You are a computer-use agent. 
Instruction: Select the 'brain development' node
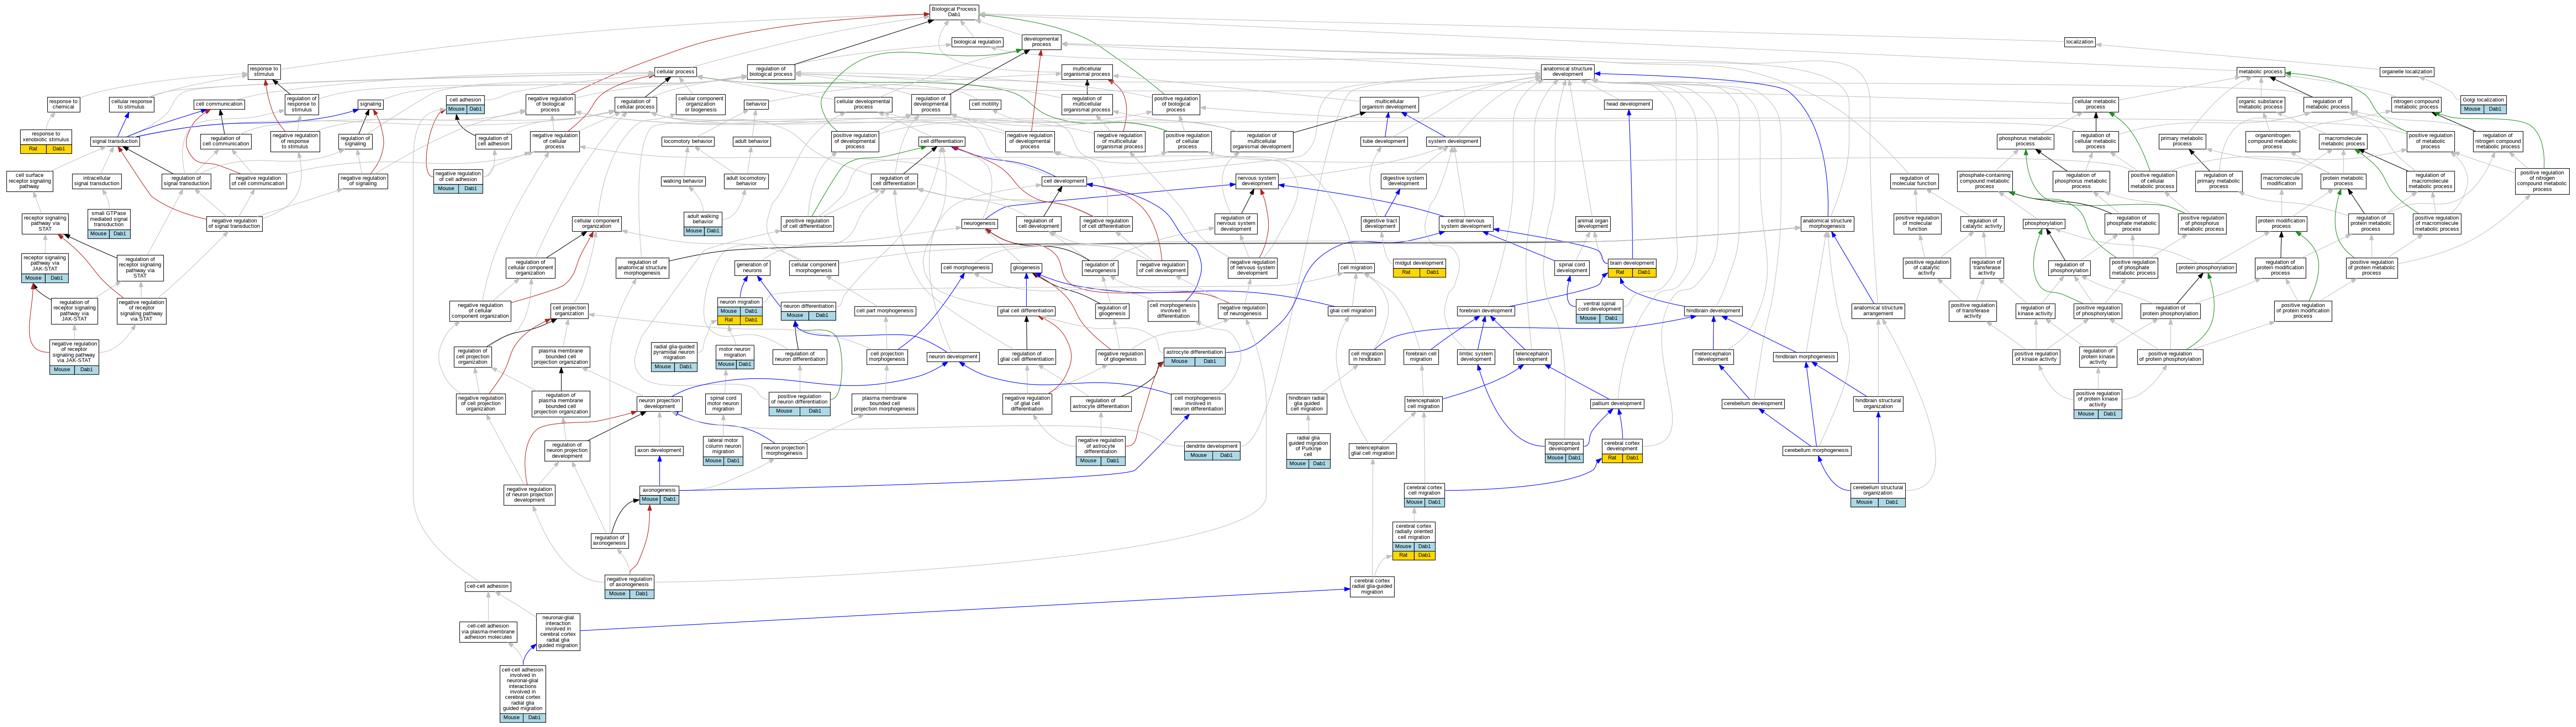click(1632, 267)
